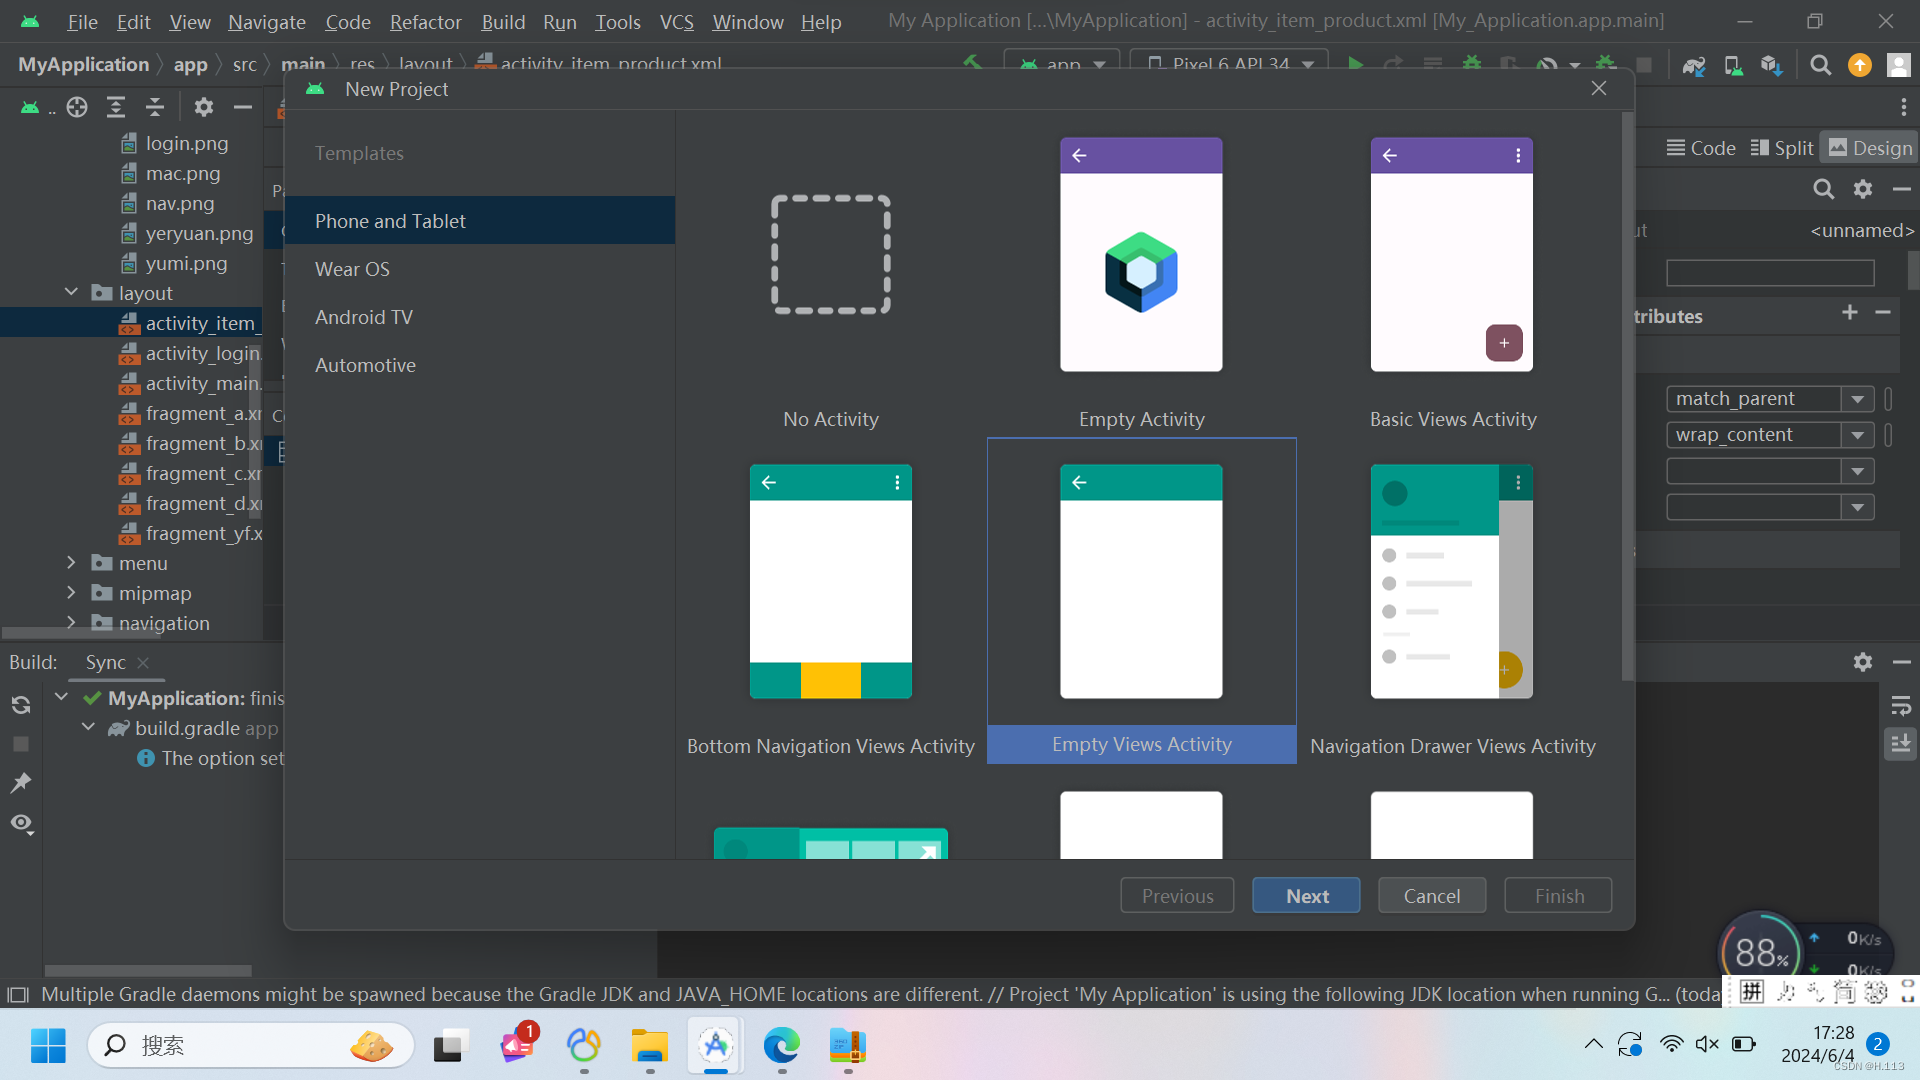Click the template list vertical scrollbar
Screen dimensions: 1920x1080
1627,400
